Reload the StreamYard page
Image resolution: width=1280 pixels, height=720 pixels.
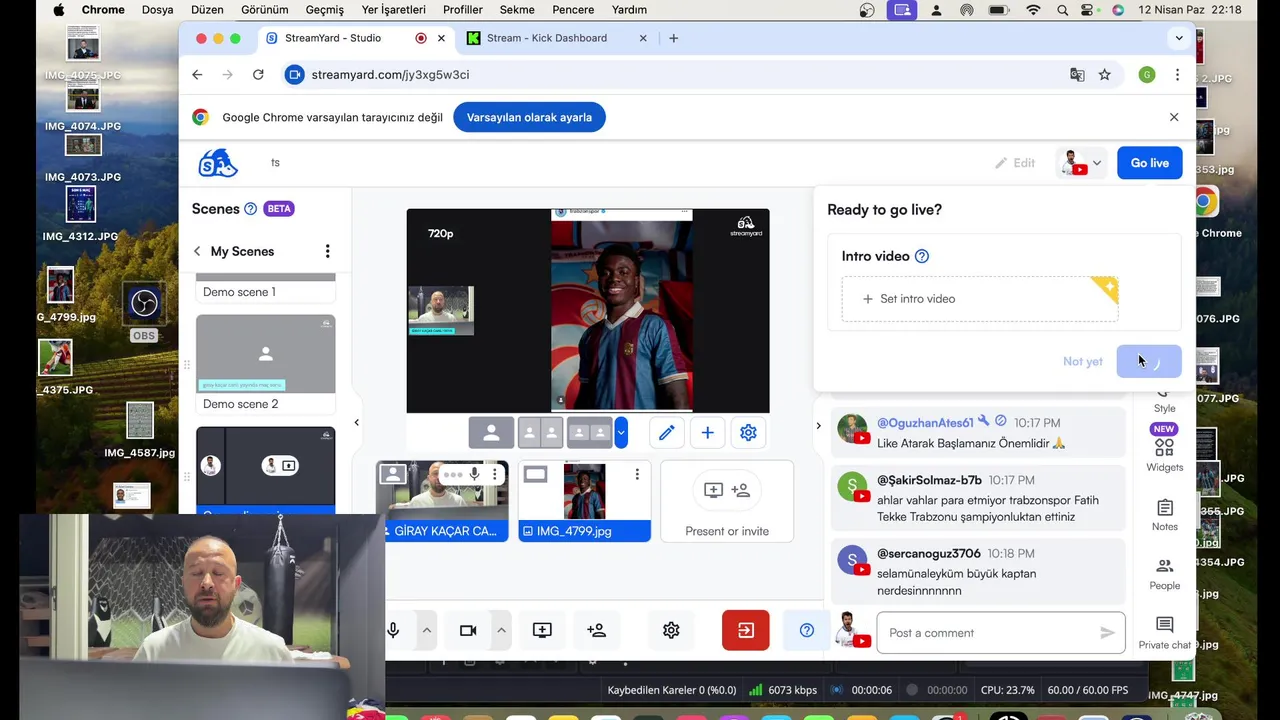258,75
